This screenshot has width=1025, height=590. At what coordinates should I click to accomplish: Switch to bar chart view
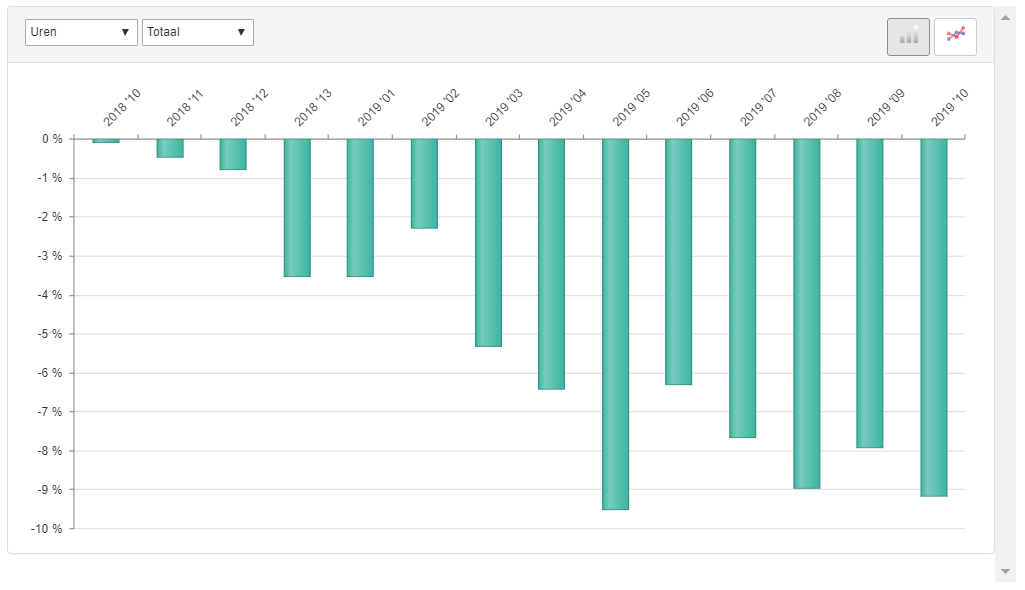(x=908, y=37)
